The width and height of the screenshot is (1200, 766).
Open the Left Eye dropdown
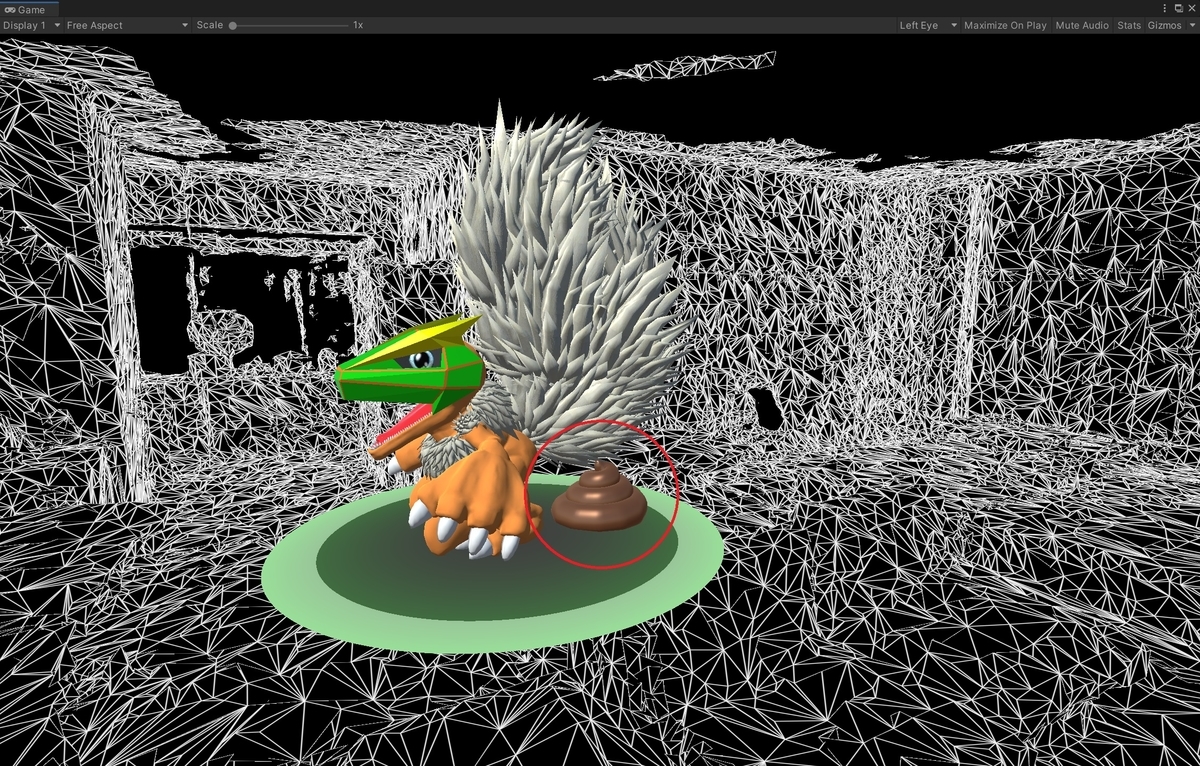click(927, 25)
